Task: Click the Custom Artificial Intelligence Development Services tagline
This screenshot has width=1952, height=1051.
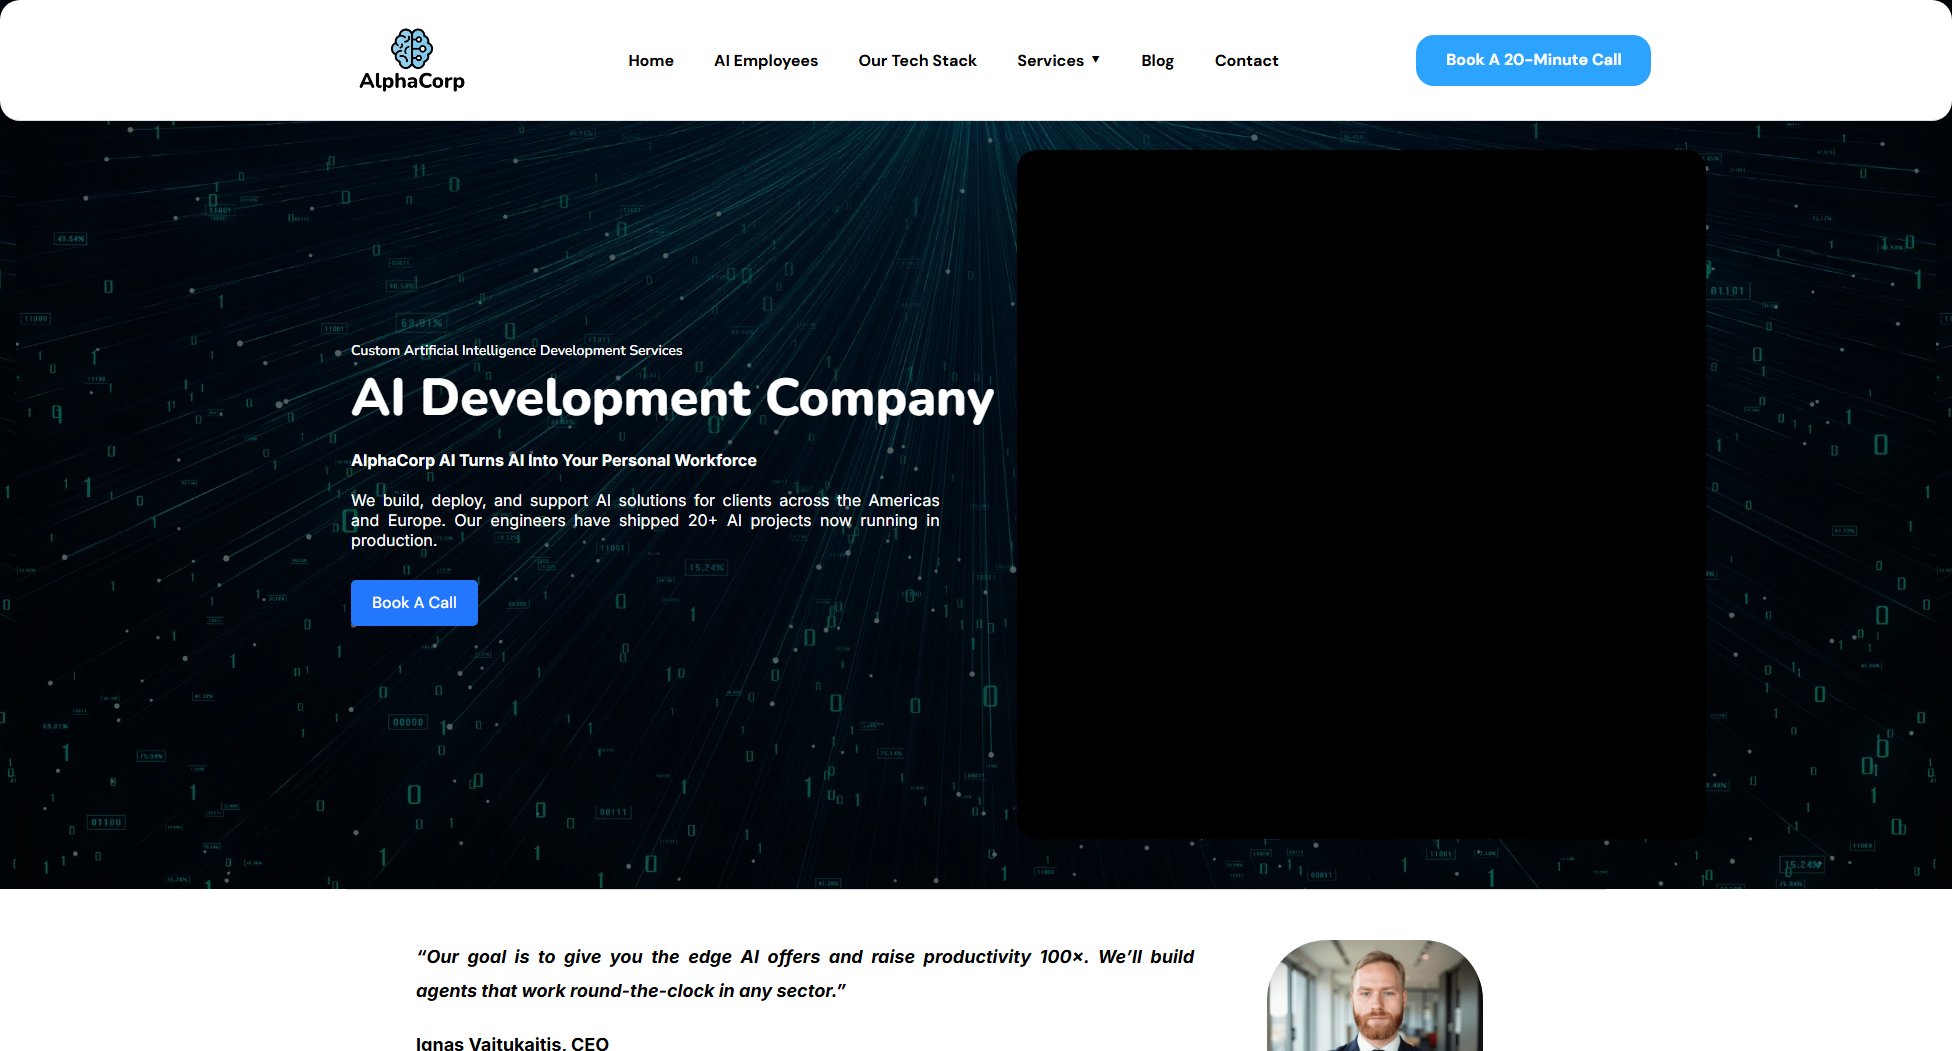Action: (x=516, y=351)
